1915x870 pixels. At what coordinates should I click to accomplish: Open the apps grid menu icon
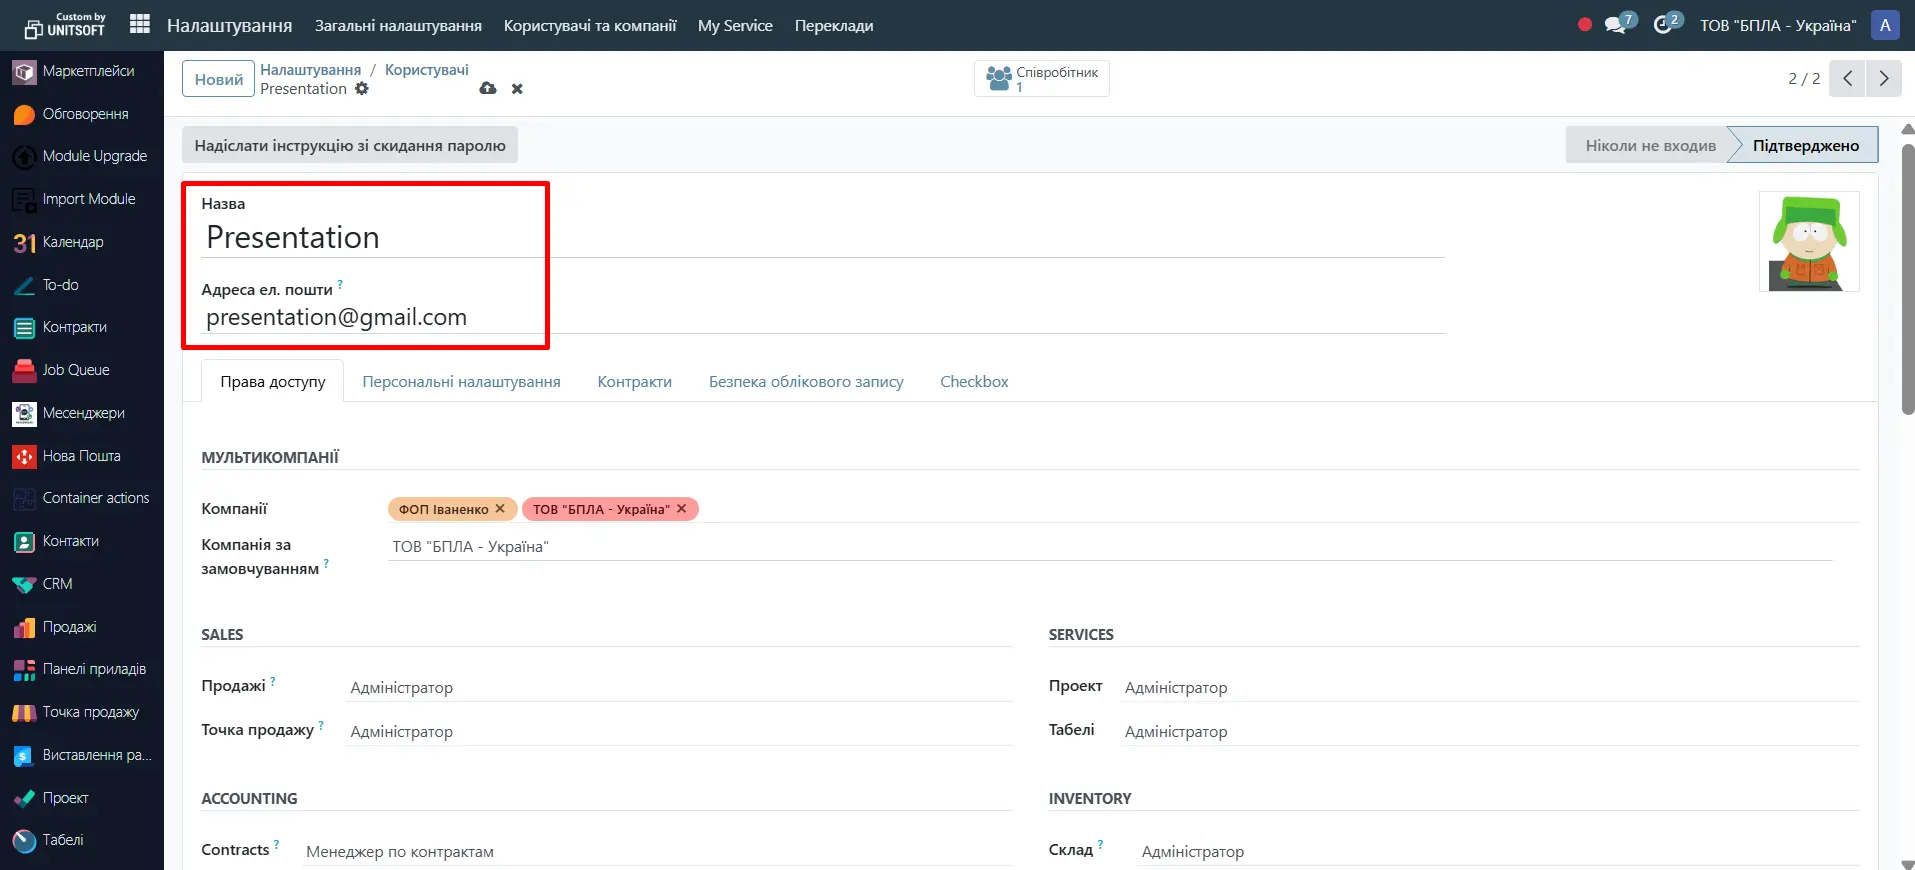(140, 24)
